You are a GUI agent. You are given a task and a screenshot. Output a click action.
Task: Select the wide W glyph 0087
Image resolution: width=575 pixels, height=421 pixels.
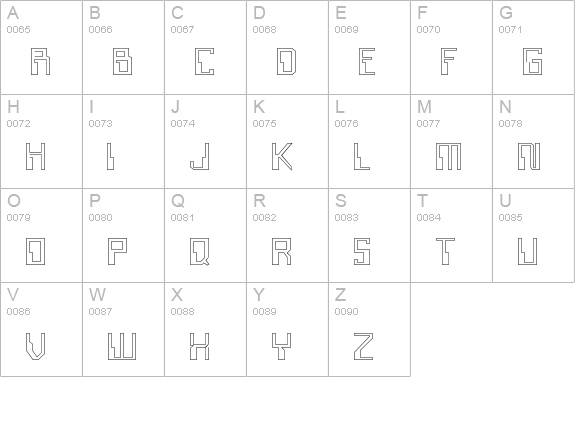pyautogui.click(x=122, y=346)
